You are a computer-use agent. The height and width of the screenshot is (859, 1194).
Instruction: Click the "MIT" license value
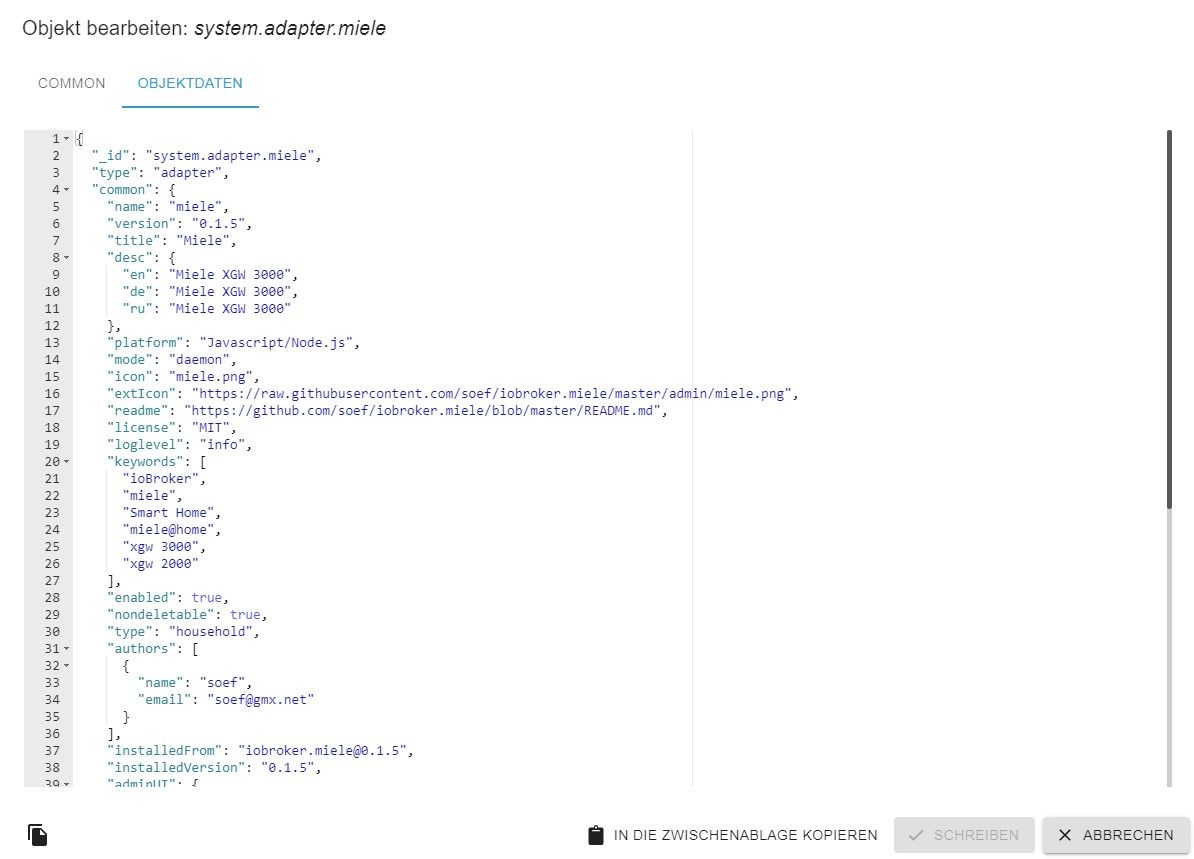pos(210,427)
